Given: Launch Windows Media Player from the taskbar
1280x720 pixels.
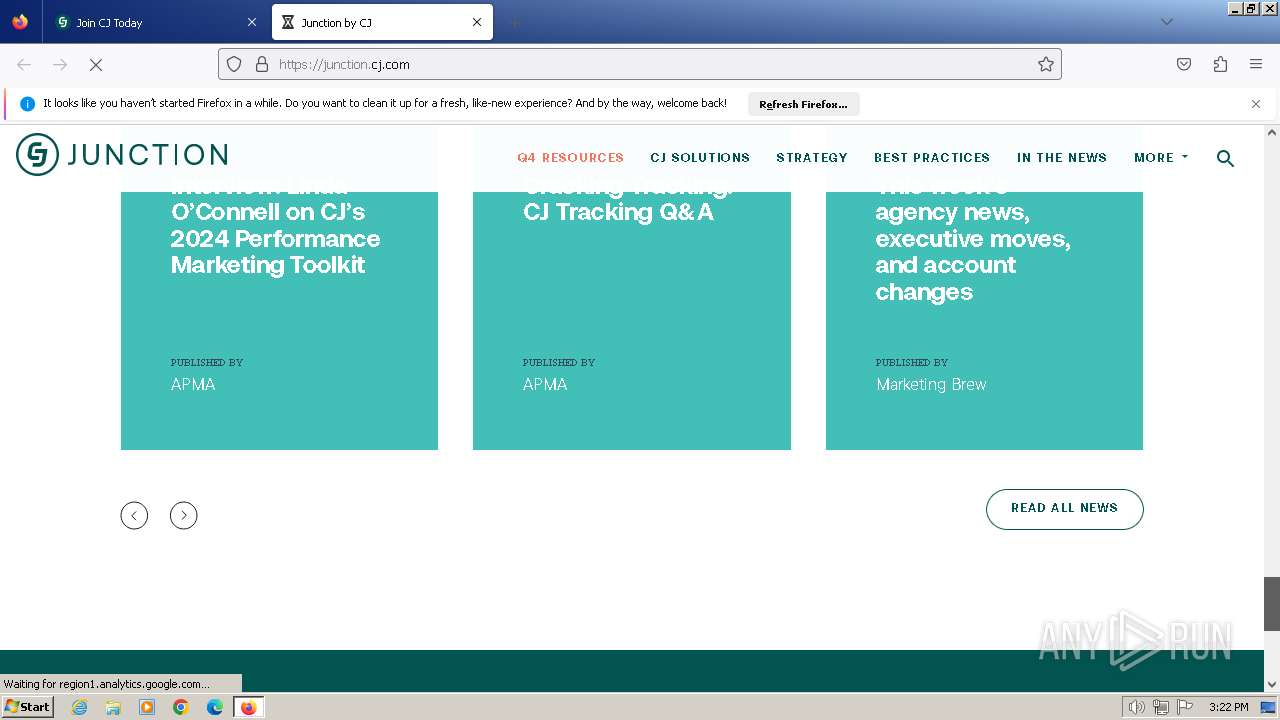Looking at the screenshot, I should tap(147, 707).
